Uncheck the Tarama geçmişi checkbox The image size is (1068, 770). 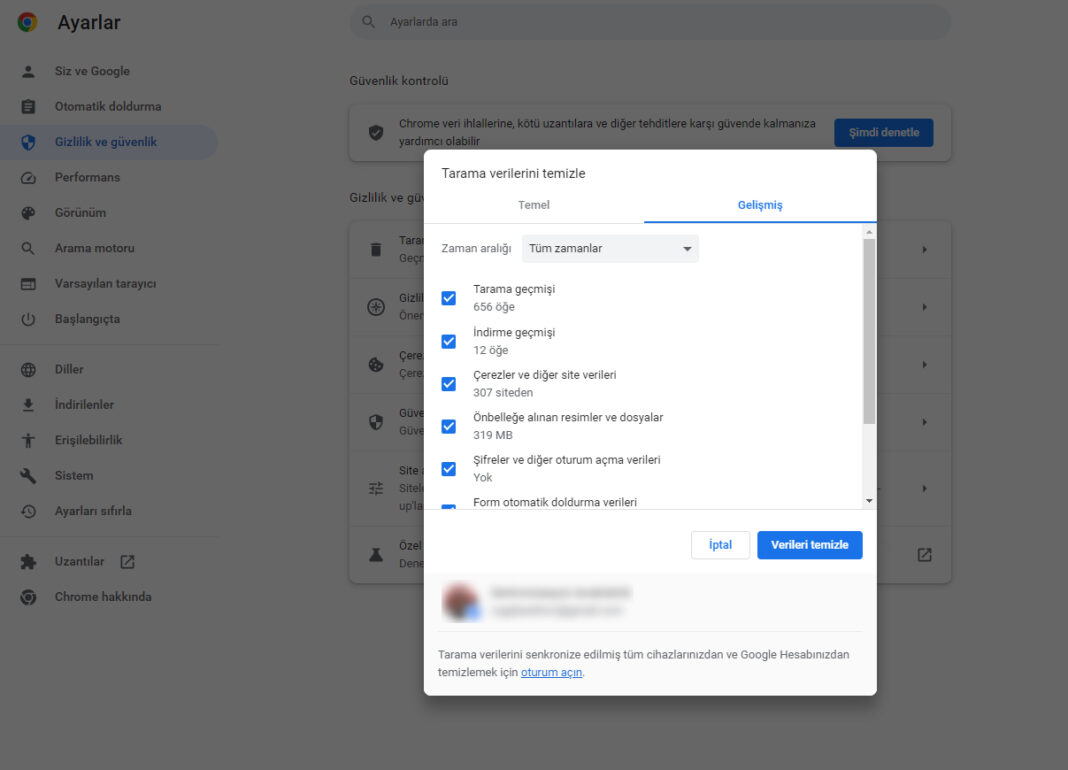pyautogui.click(x=448, y=297)
